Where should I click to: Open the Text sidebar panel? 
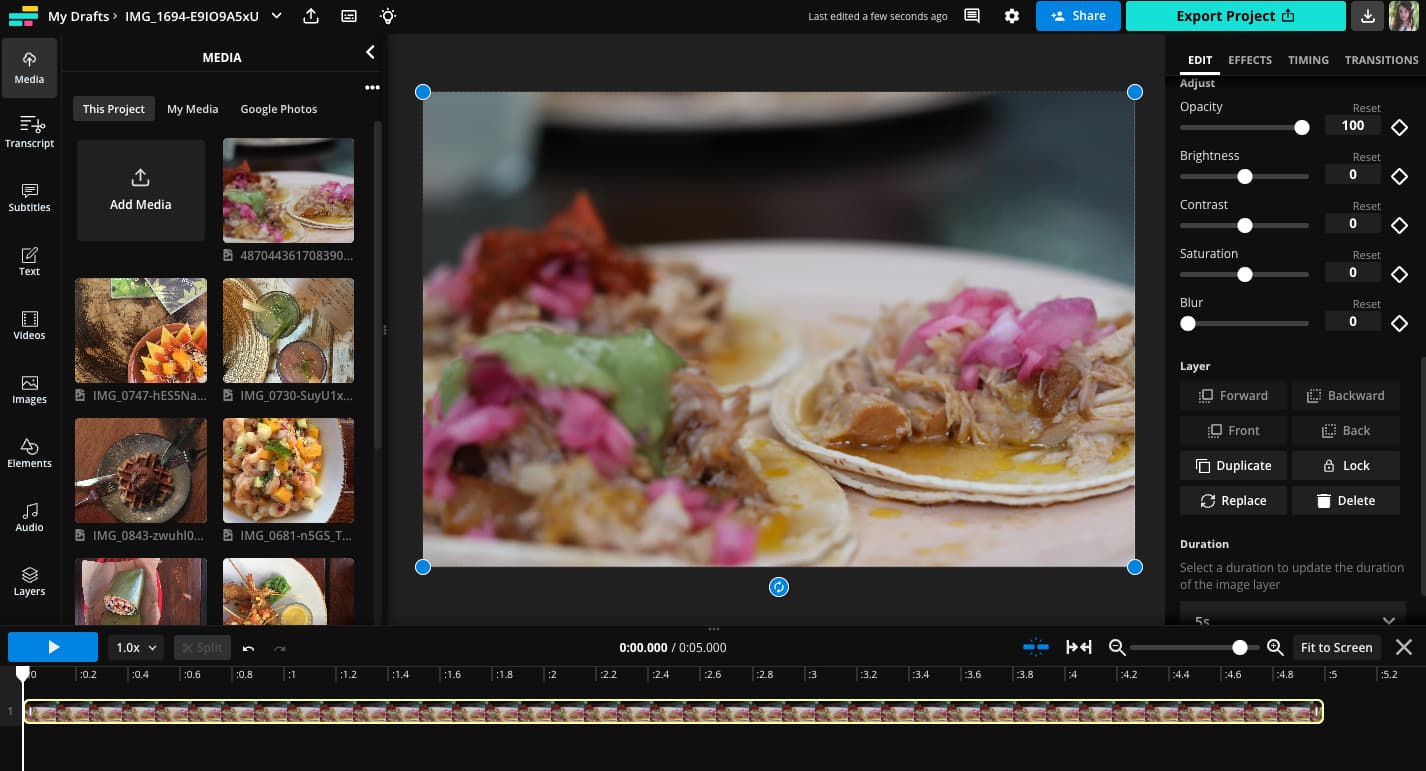29,260
